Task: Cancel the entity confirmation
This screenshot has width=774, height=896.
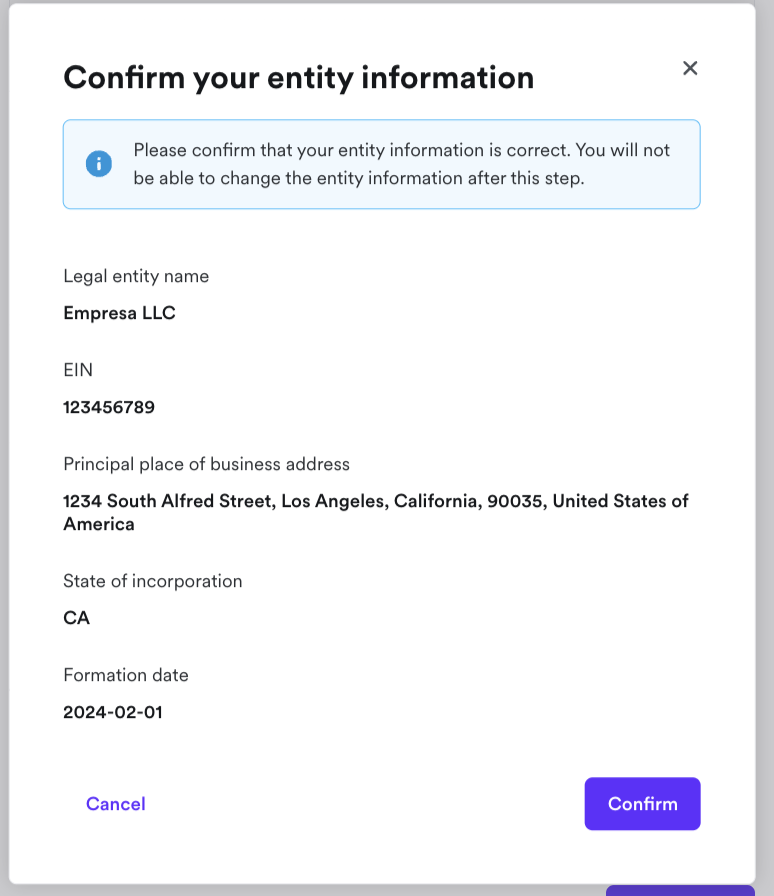Action: [116, 804]
